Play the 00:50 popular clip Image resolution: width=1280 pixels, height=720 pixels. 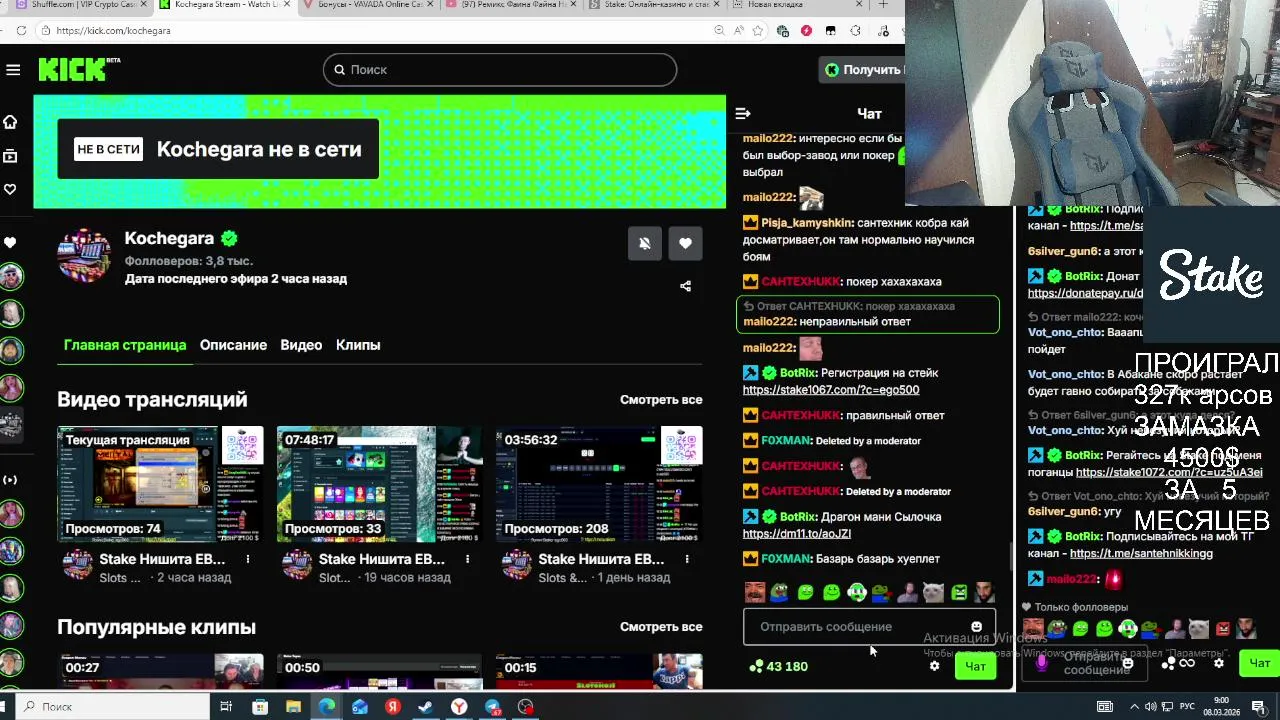pos(380,672)
